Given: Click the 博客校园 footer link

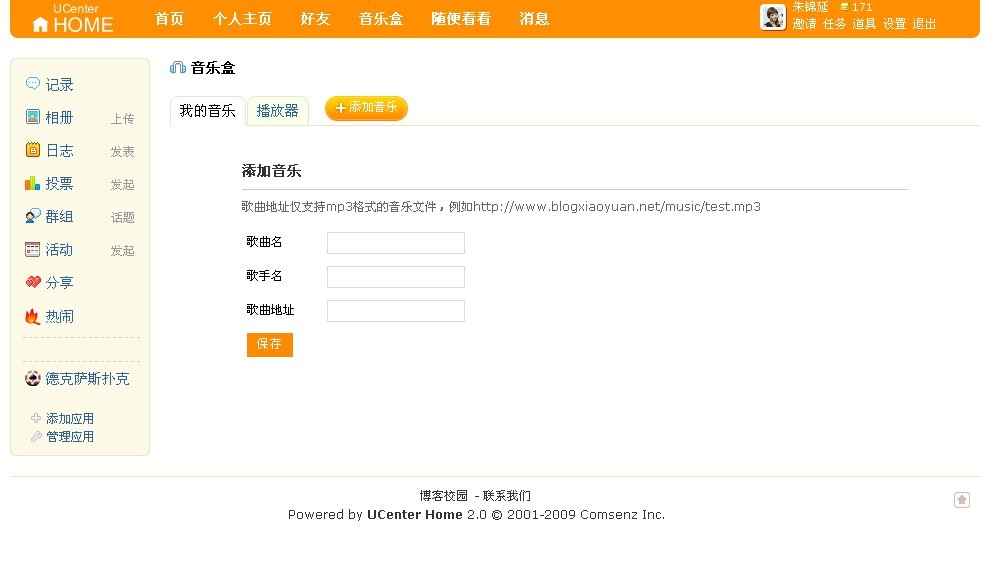Looking at the screenshot, I should click(x=444, y=496).
